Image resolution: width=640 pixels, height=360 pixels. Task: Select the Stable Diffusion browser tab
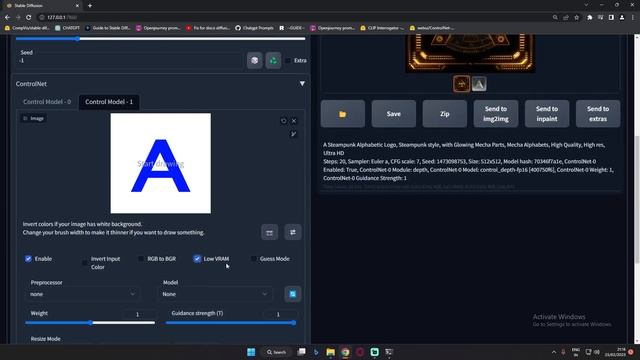(x=42, y=6)
